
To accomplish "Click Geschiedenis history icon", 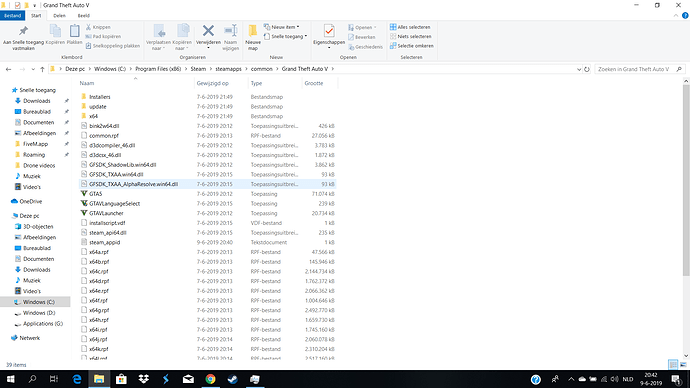I will pyautogui.click(x=365, y=47).
